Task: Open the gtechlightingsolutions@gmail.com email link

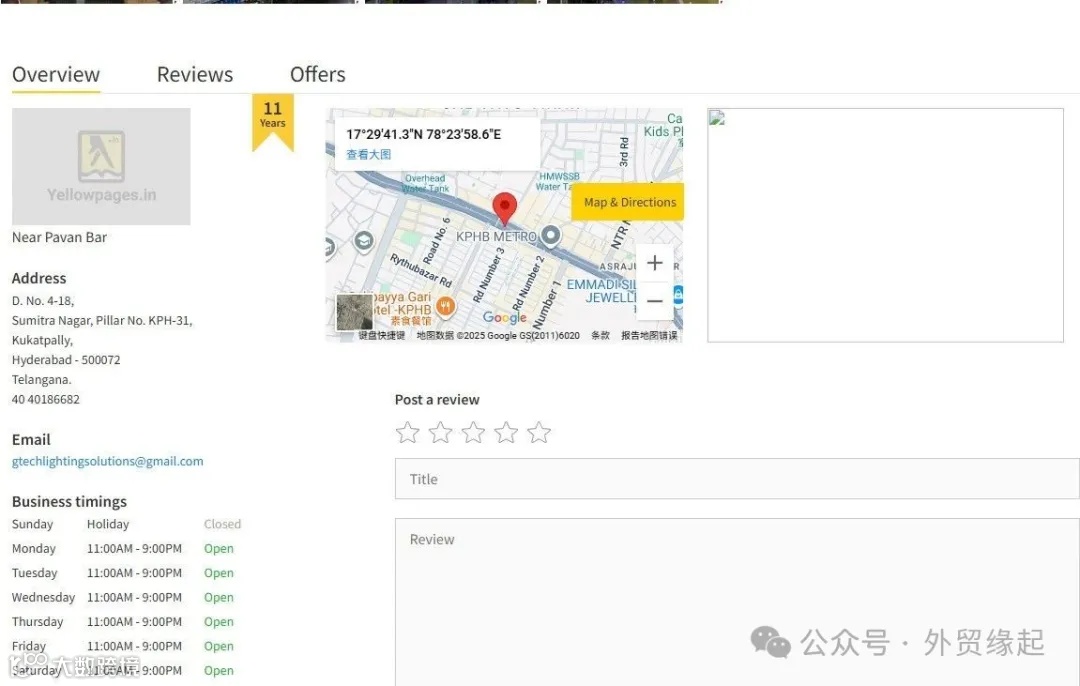Action: point(107,461)
